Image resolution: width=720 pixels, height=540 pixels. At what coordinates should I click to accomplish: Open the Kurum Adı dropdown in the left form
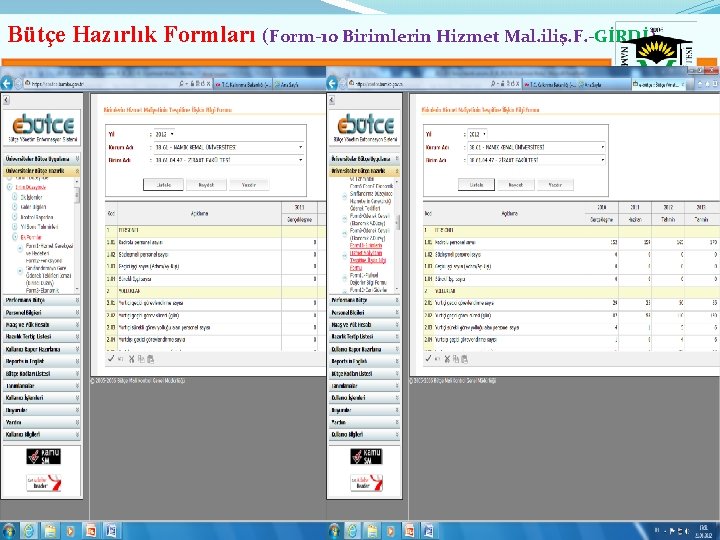click(x=229, y=147)
